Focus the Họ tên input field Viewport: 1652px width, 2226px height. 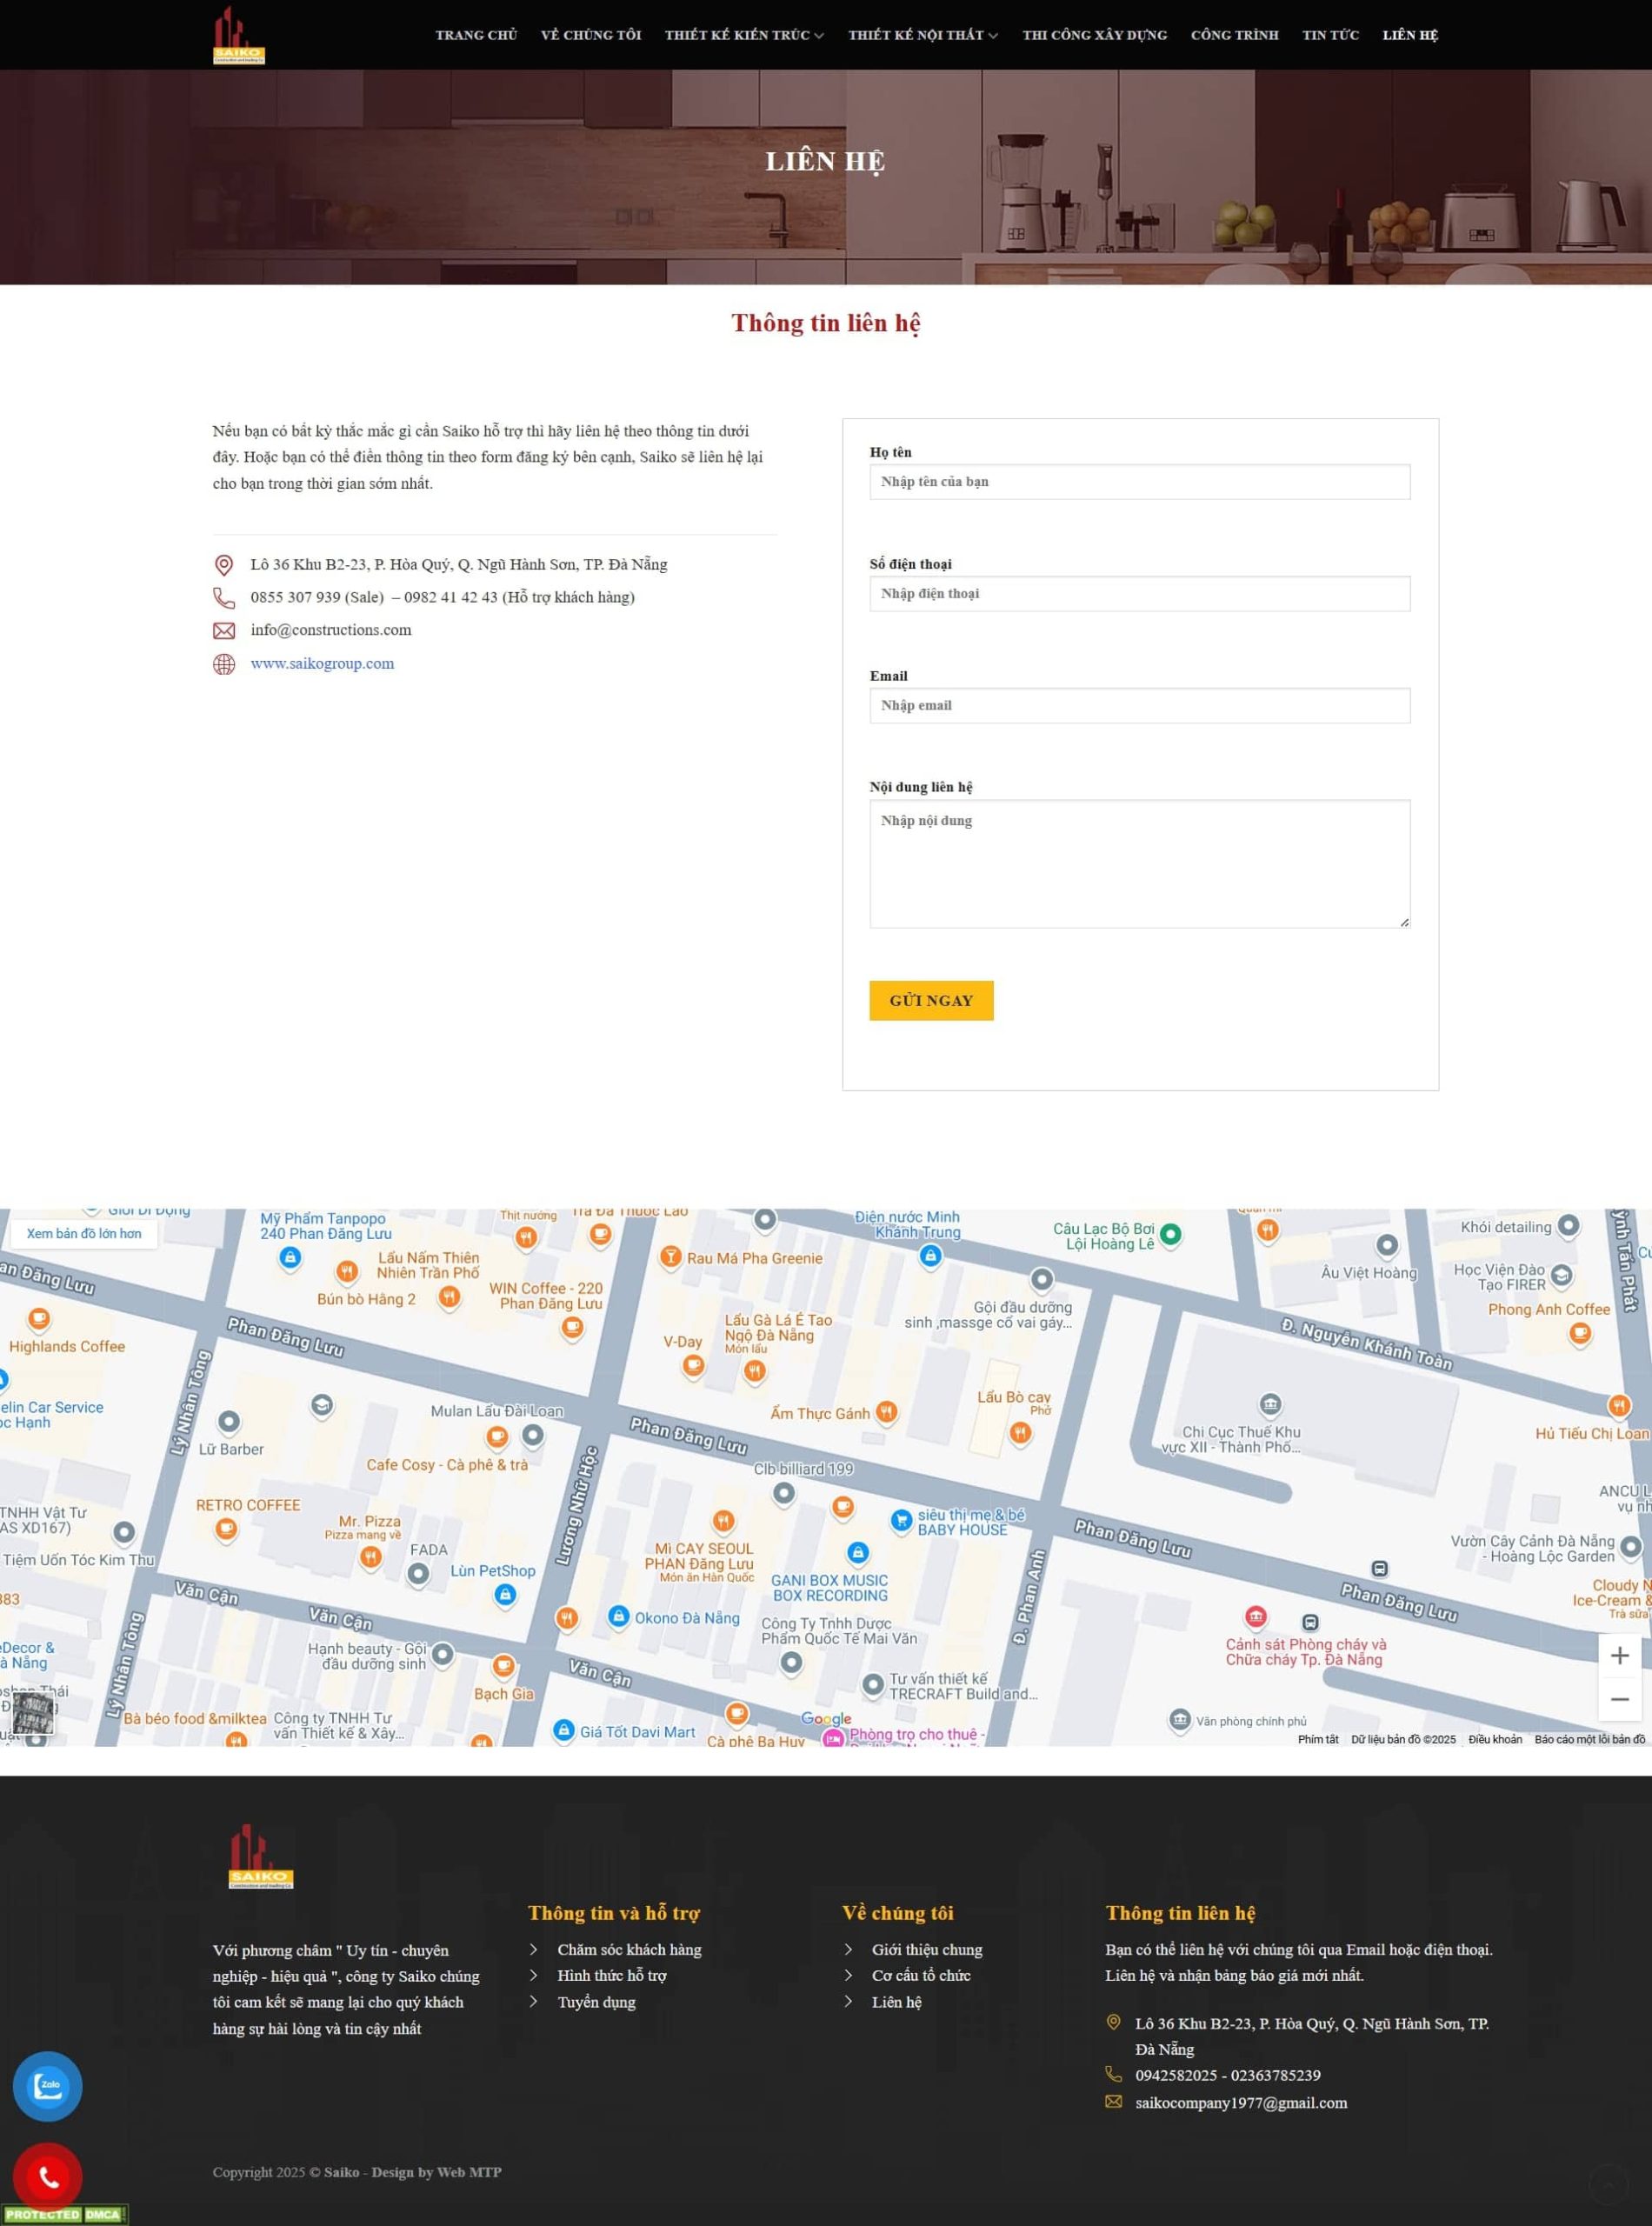[x=1139, y=482]
